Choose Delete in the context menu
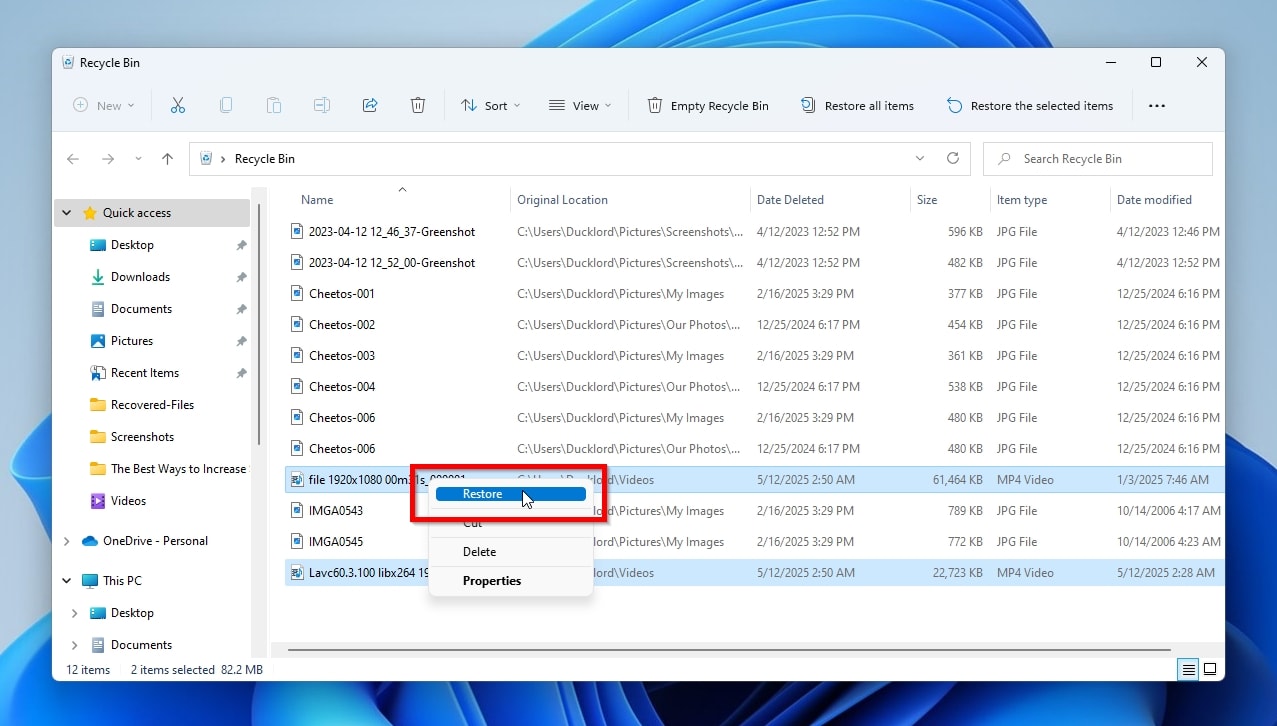This screenshot has width=1277, height=726. pos(511,552)
